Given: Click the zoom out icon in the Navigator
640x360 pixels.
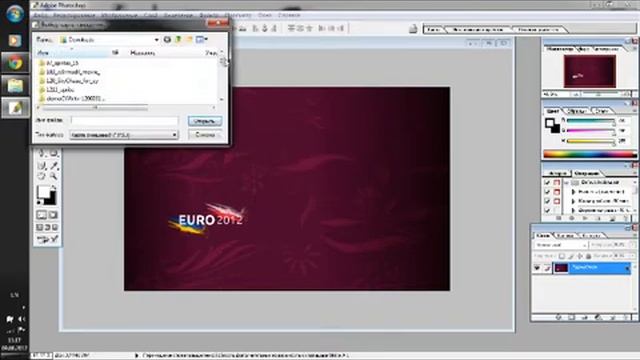Looking at the screenshot, I should point(575,94).
